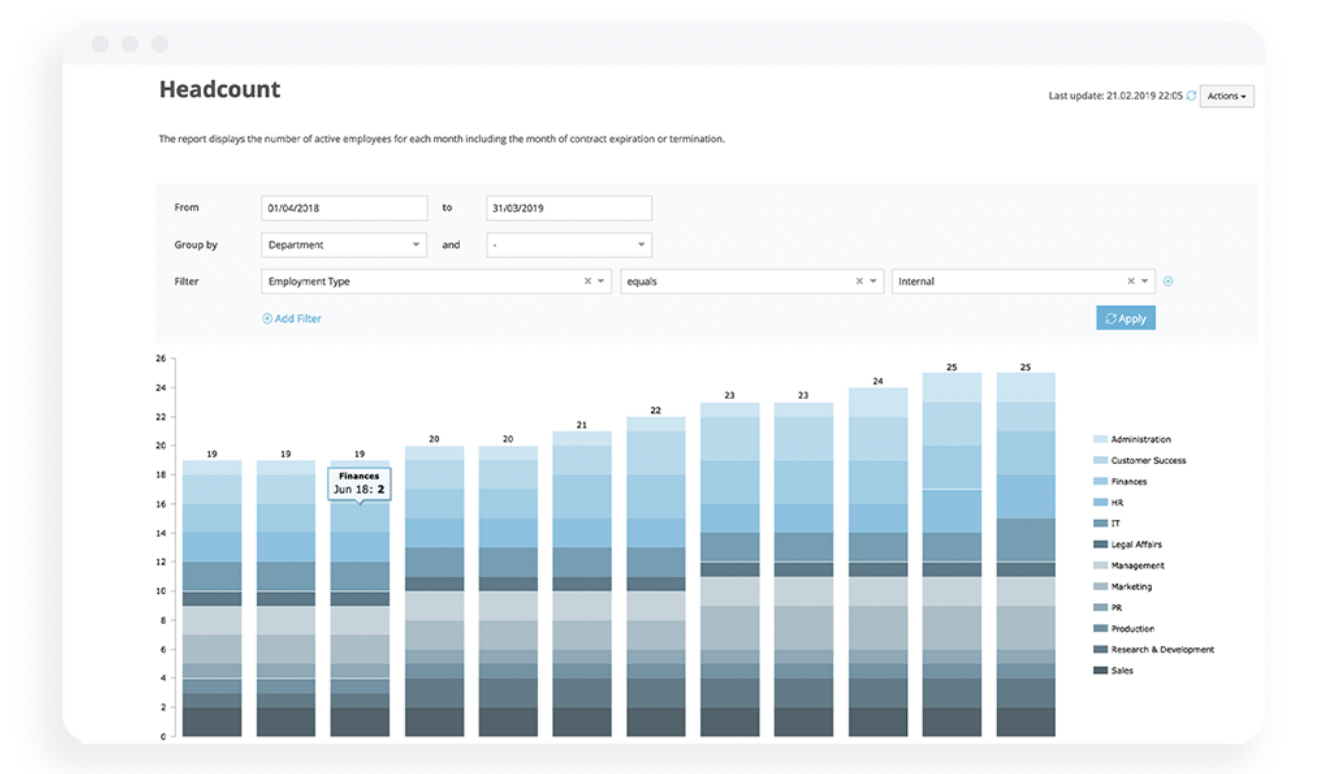This screenshot has height=774, width=1344.
Task: Remove the filter row with circled x
Action: 1168,282
